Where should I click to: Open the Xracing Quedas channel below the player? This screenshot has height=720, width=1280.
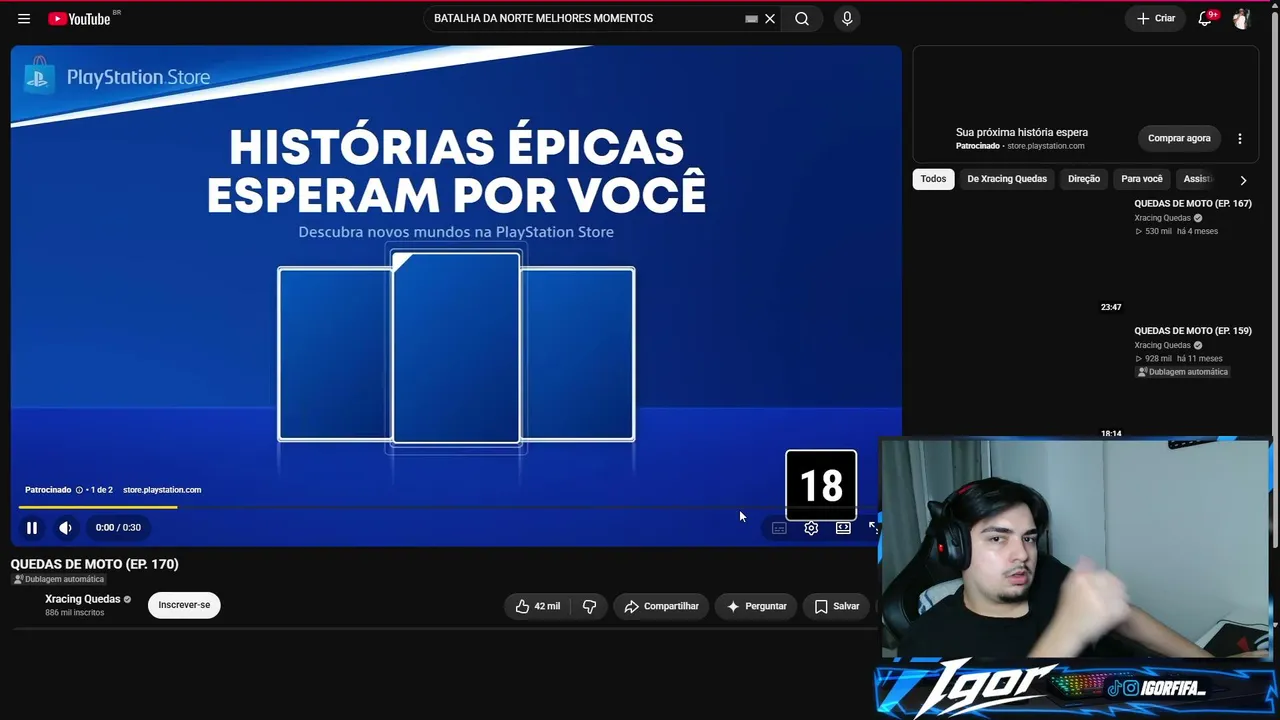(82, 599)
